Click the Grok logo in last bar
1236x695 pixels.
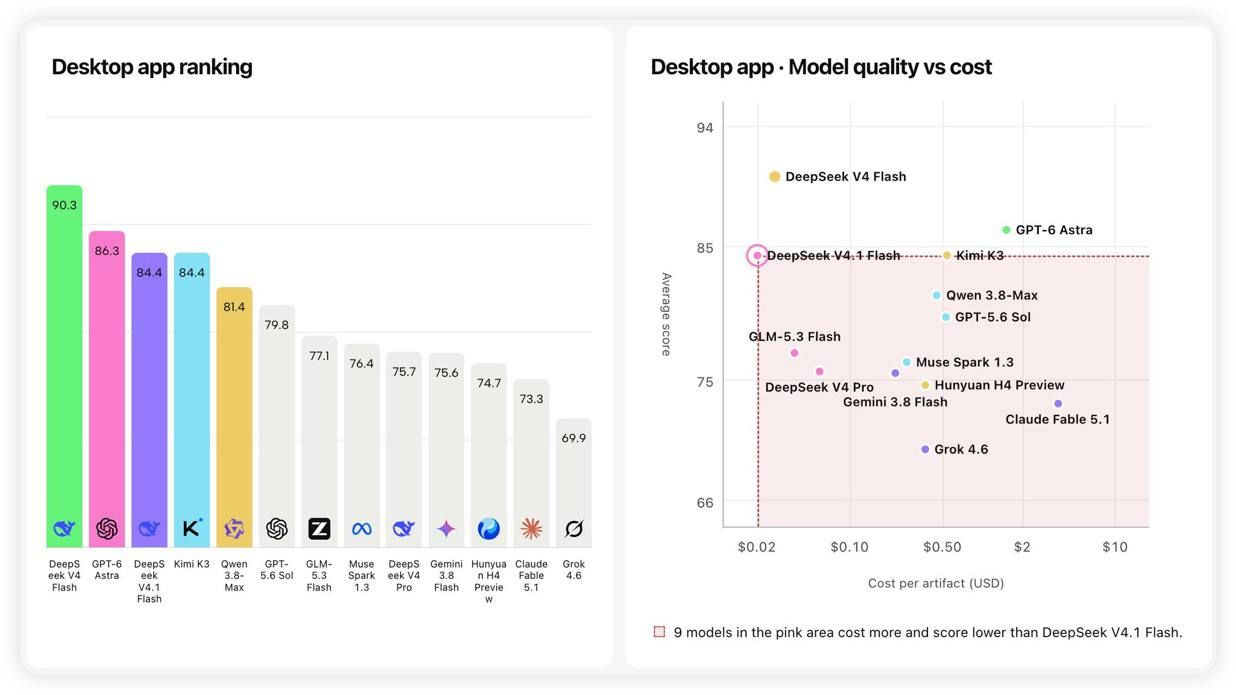pyautogui.click(x=574, y=529)
